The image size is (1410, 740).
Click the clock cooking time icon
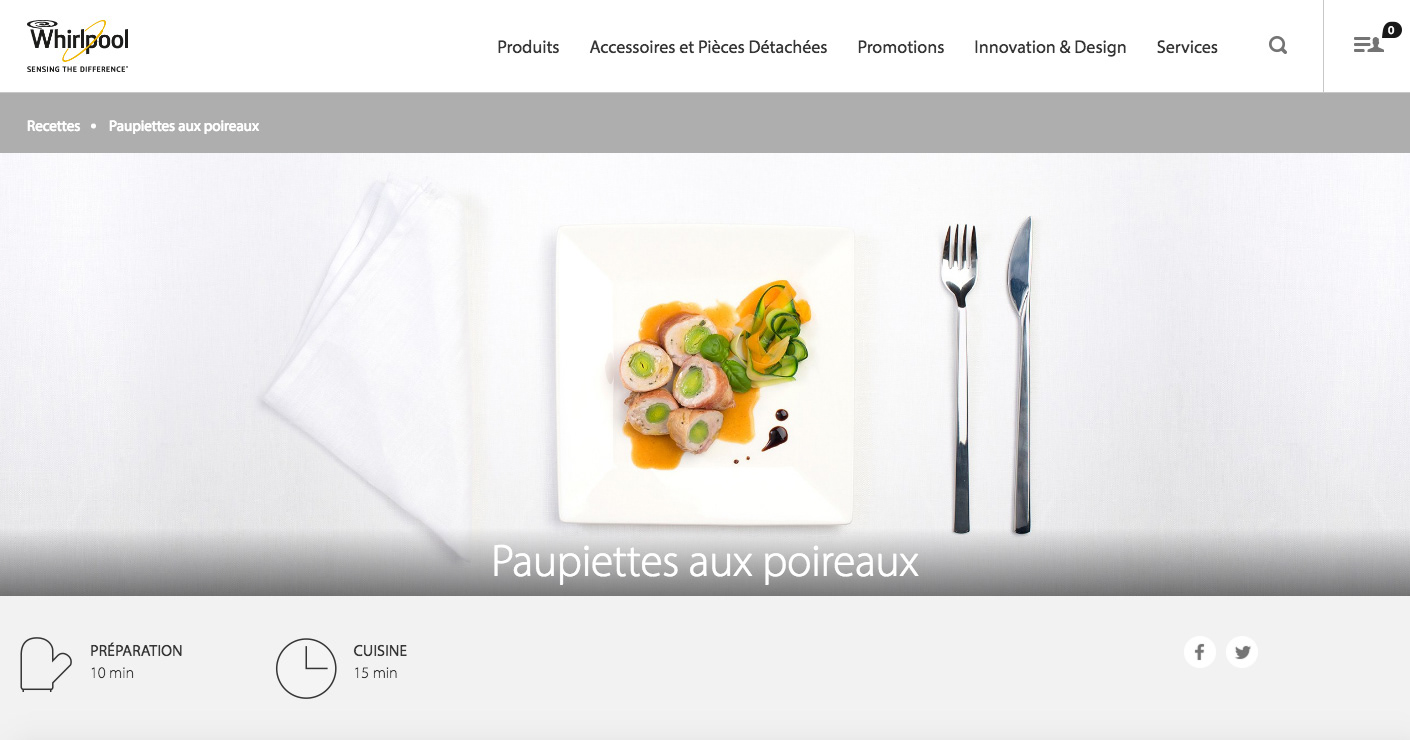point(306,668)
